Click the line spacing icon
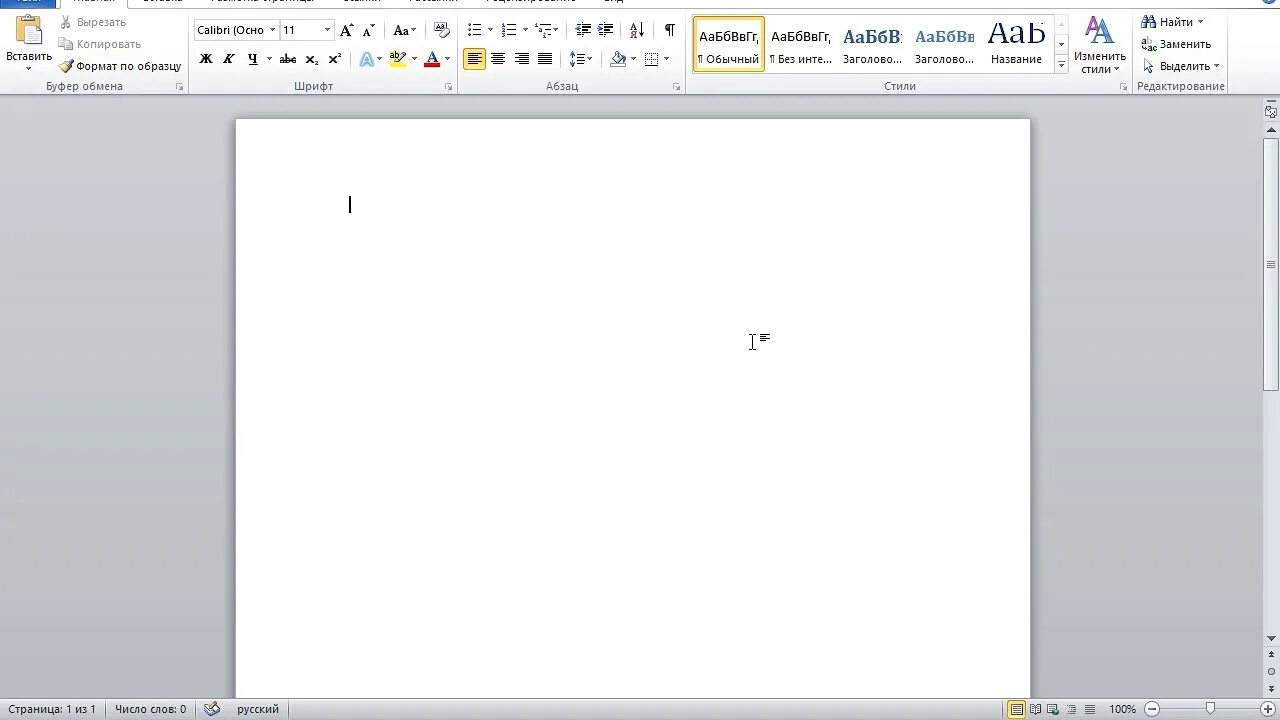The height and width of the screenshot is (720, 1280). pos(577,59)
